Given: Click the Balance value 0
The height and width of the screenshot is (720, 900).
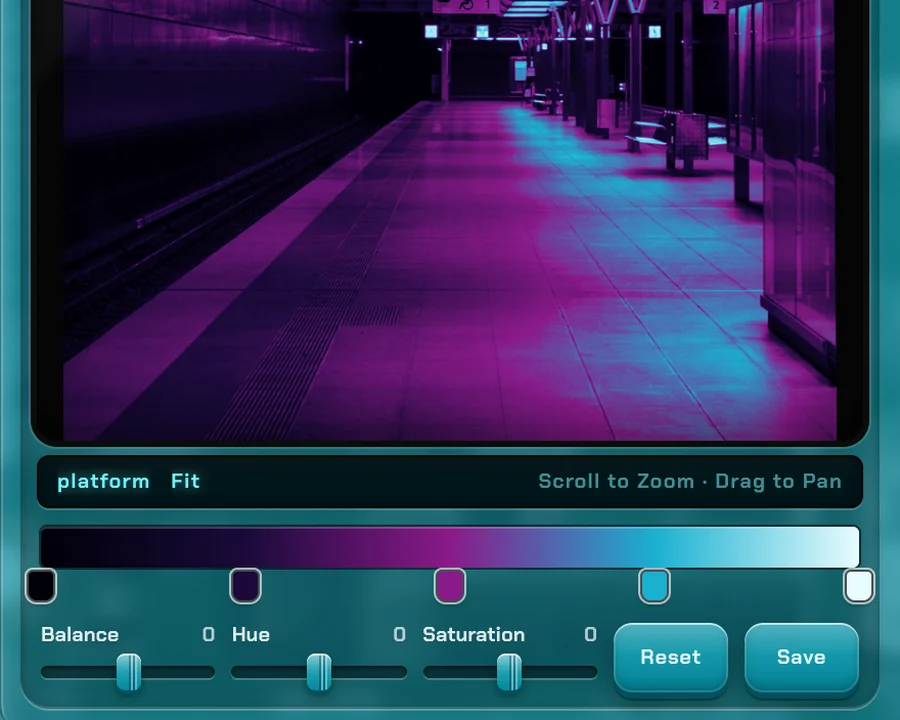Looking at the screenshot, I should pyautogui.click(x=208, y=634).
